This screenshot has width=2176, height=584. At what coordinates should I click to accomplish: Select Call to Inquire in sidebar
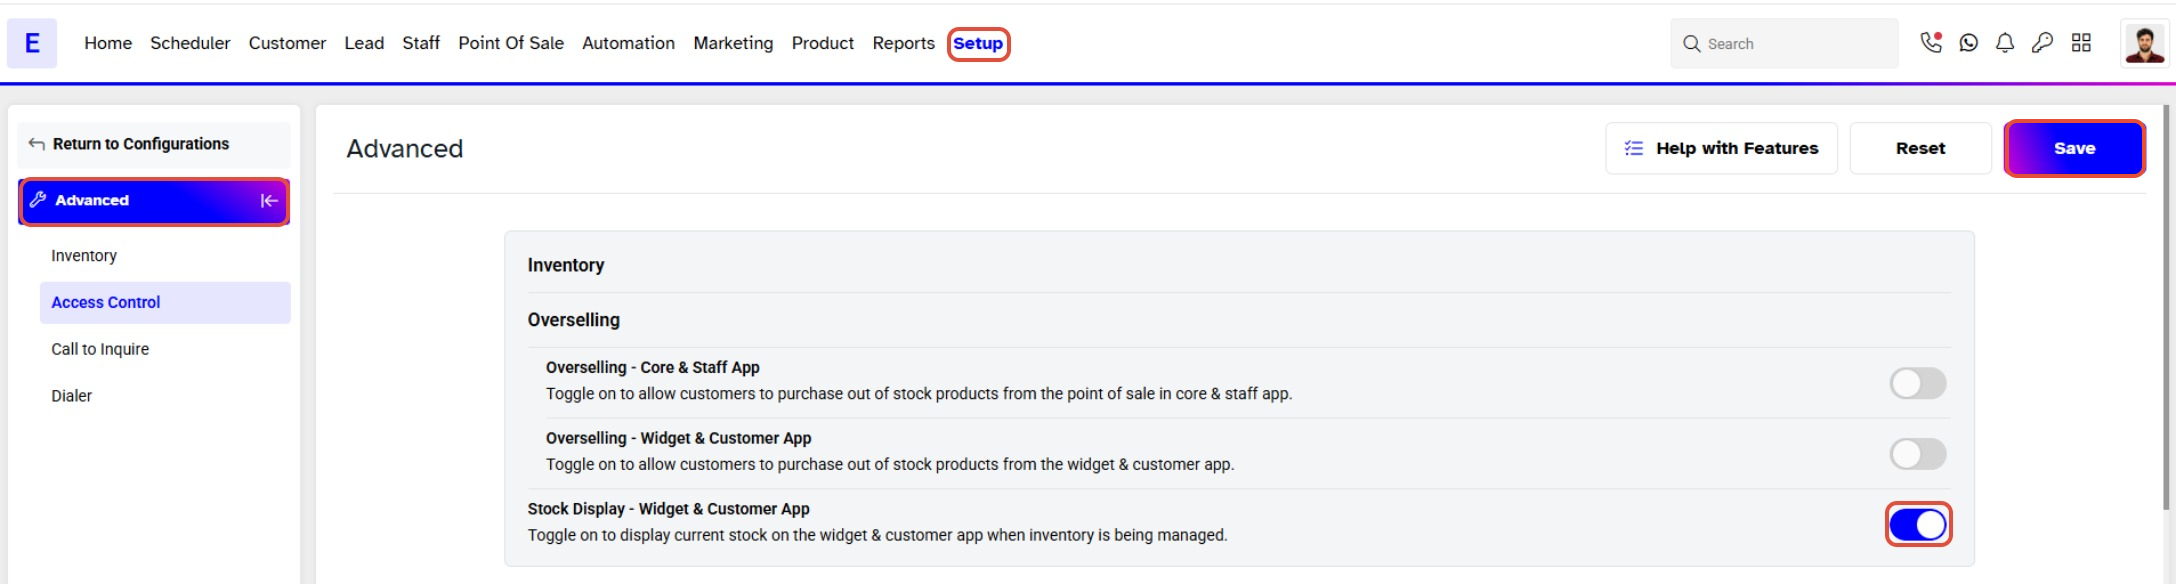[x=100, y=349]
